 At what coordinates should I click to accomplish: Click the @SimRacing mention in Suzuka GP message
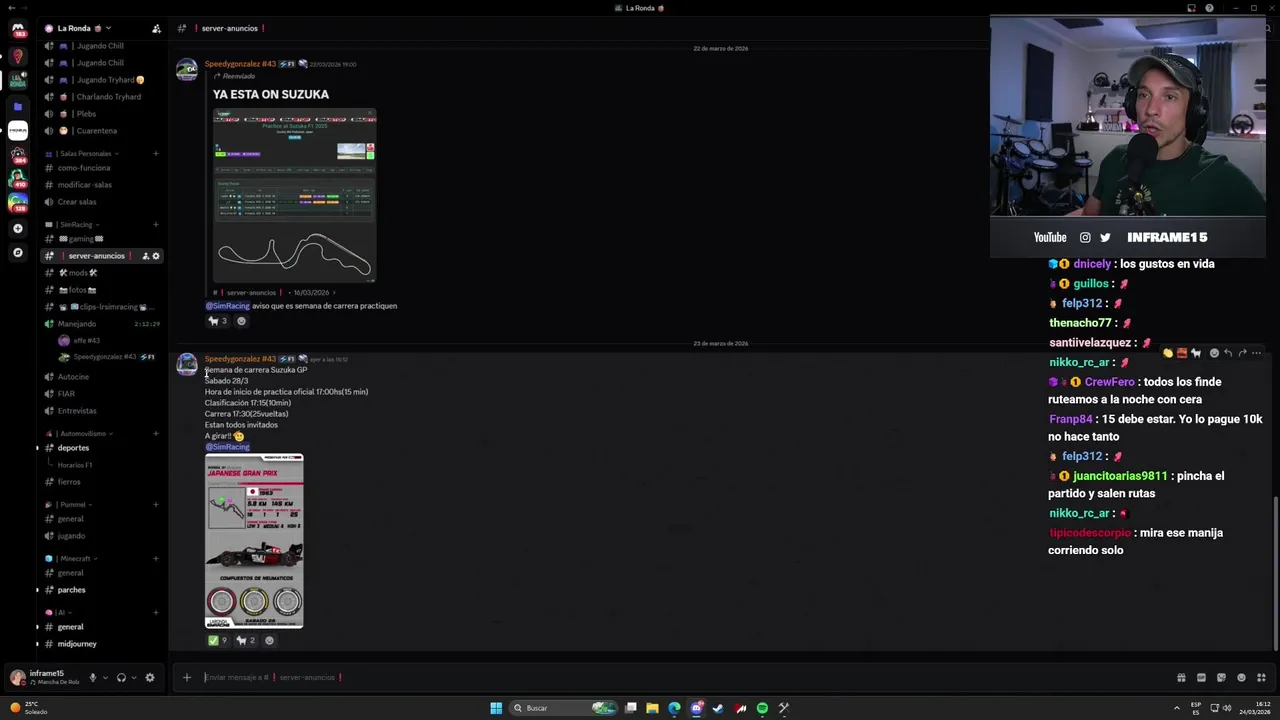point(227,447)
